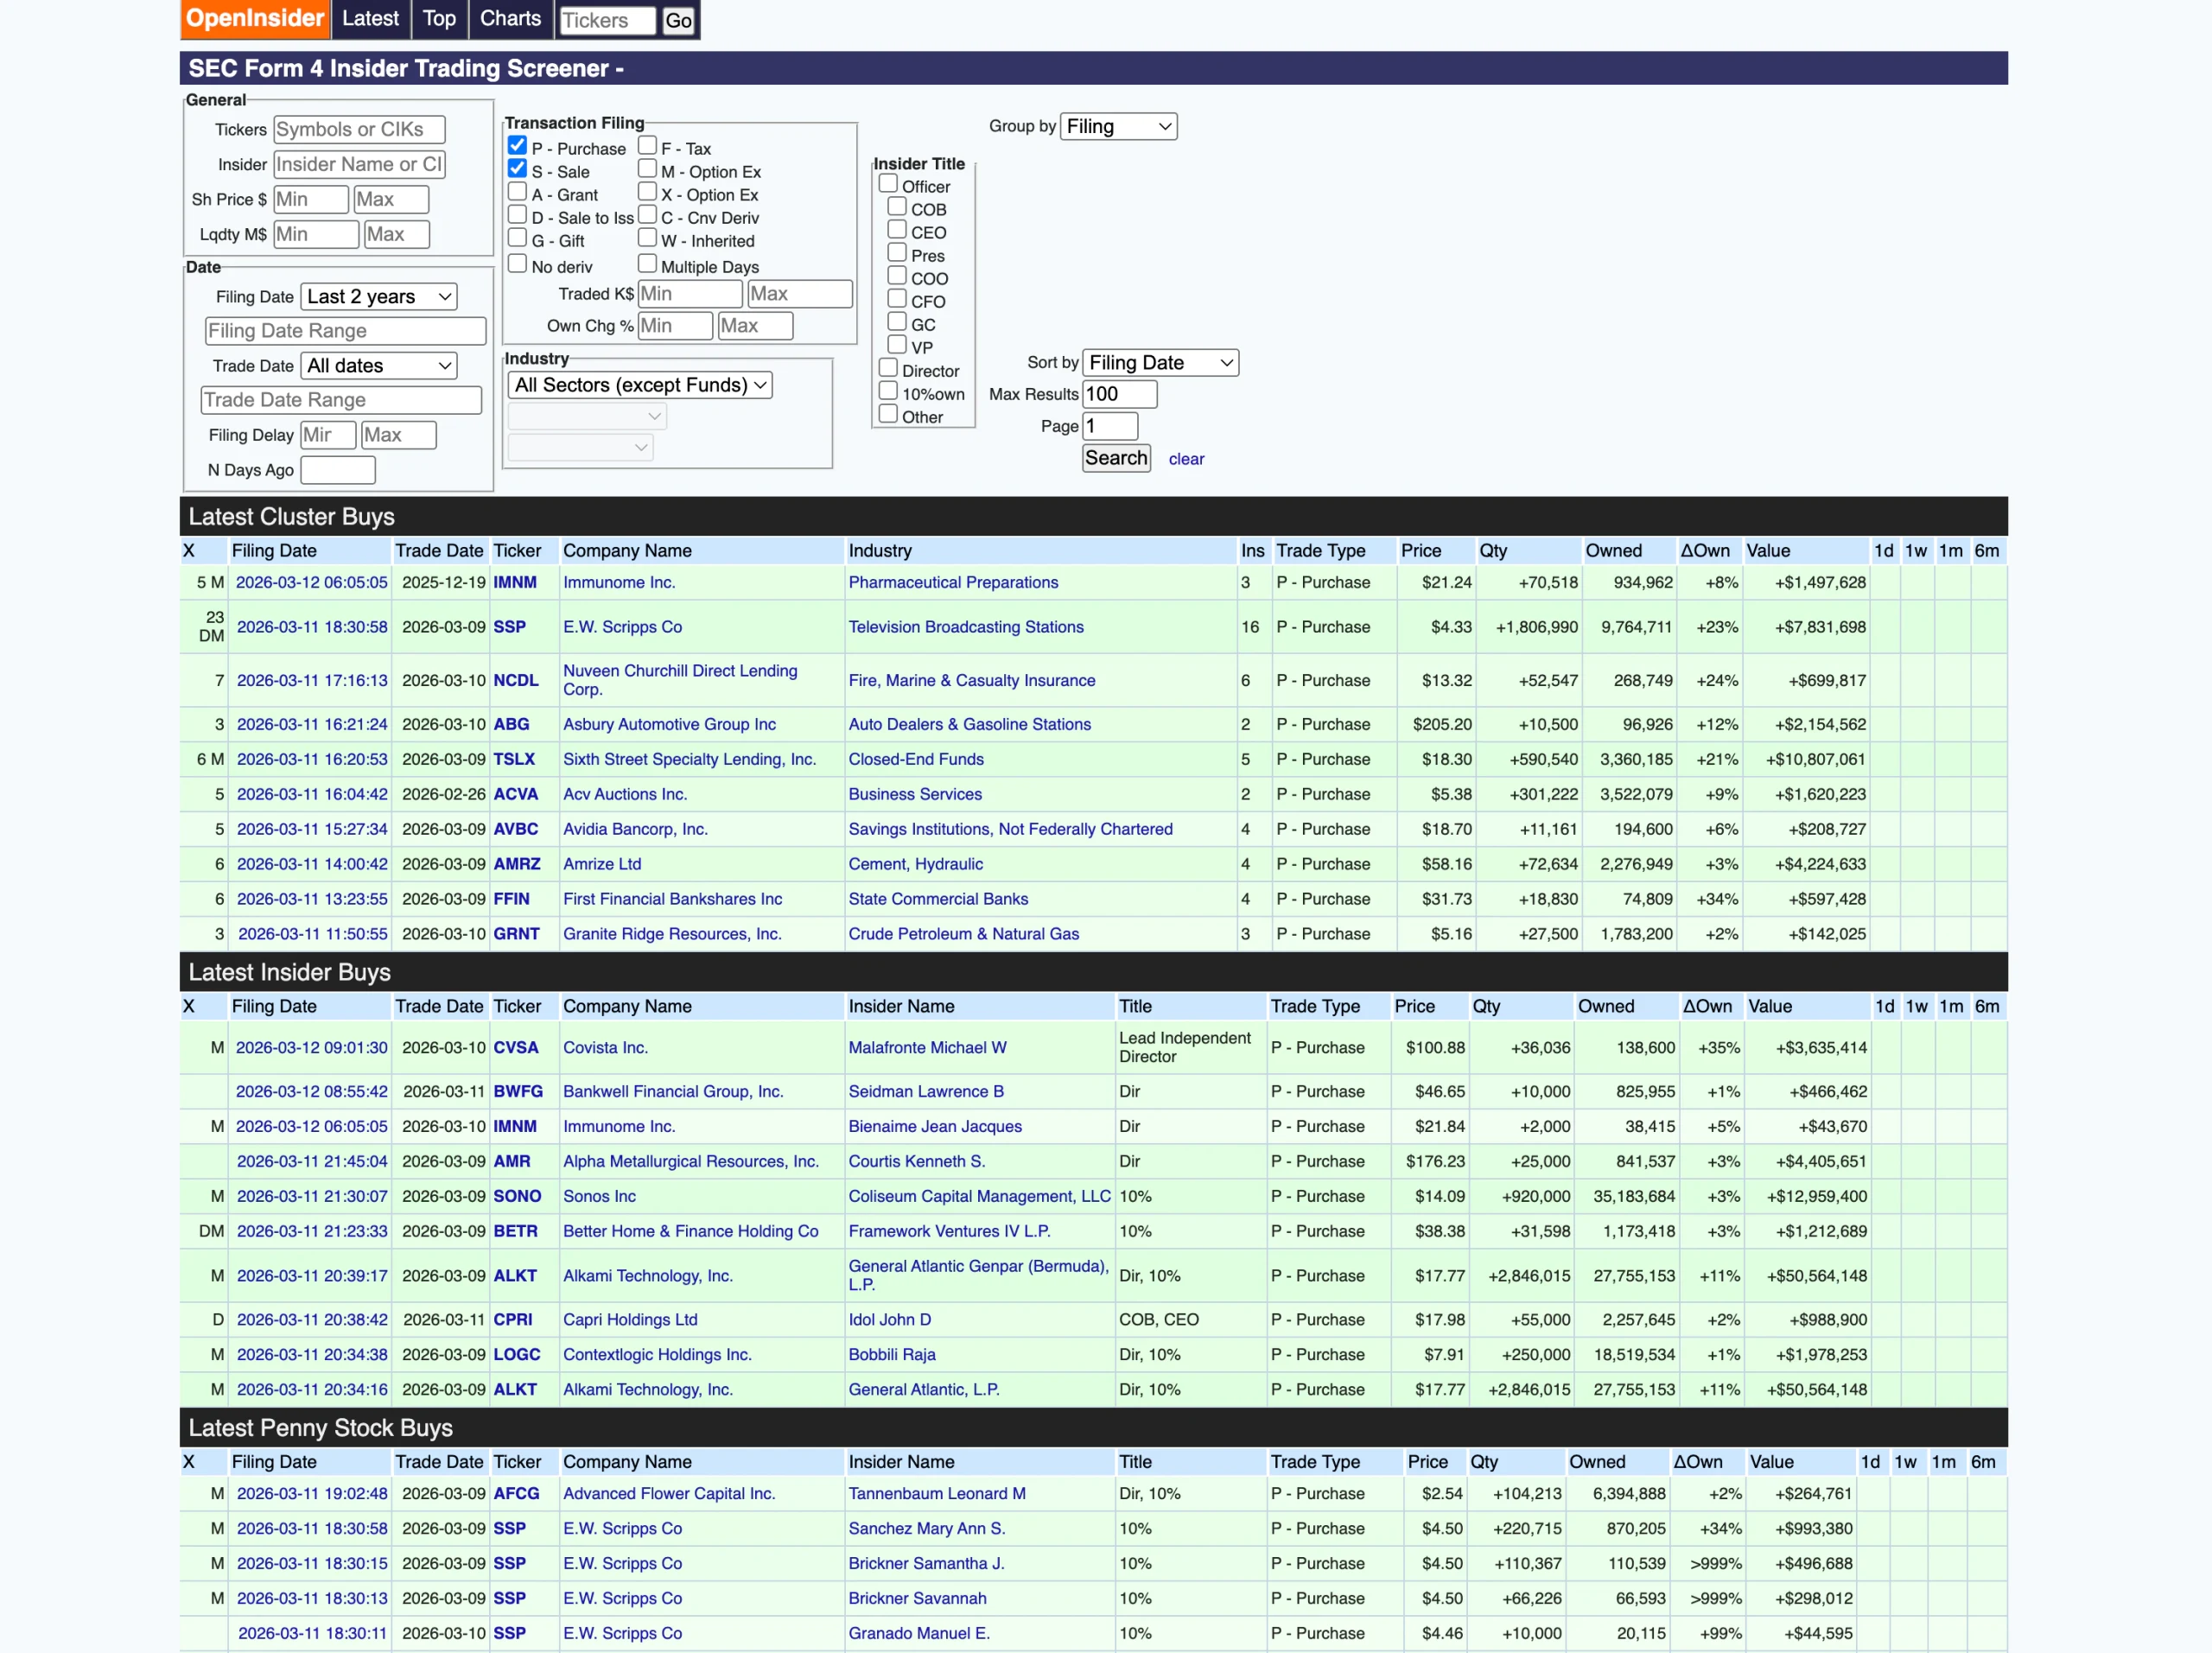
Task: Open the Group by Filing dropdown
Action: pos(1117,126)
